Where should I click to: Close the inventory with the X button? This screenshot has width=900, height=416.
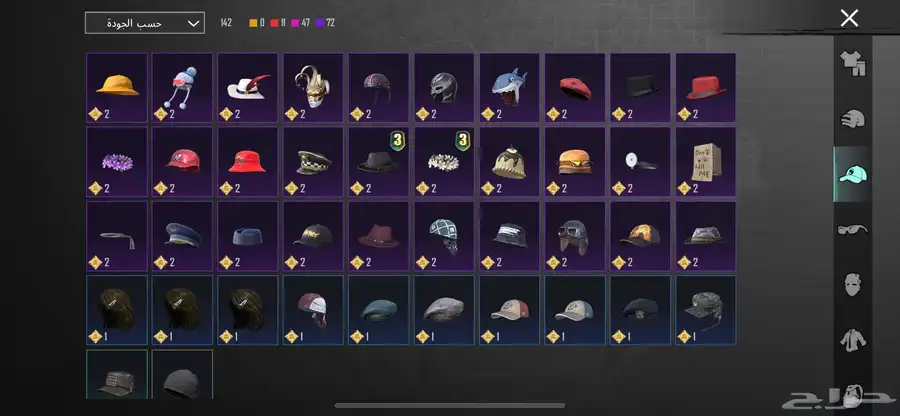click(x=849, y=18)
